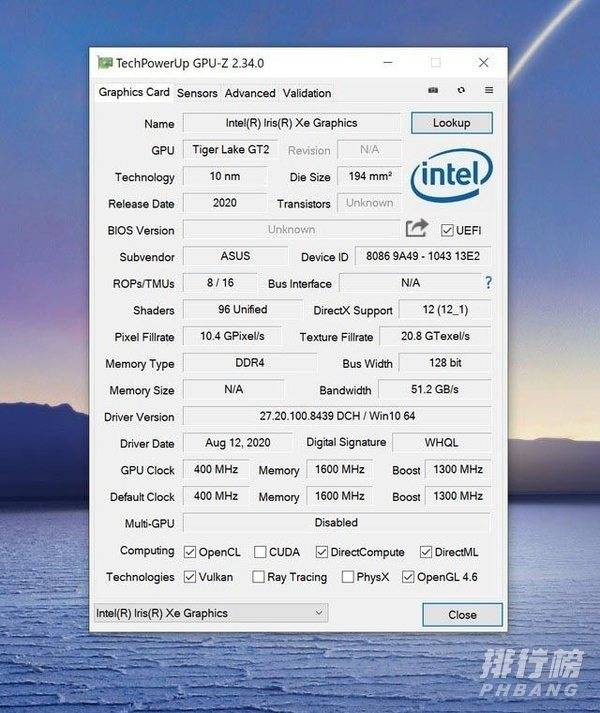The image size is (600, 713).
Task: Click the refresh icon in GPU-Z
Action: [x=461, y=90]
